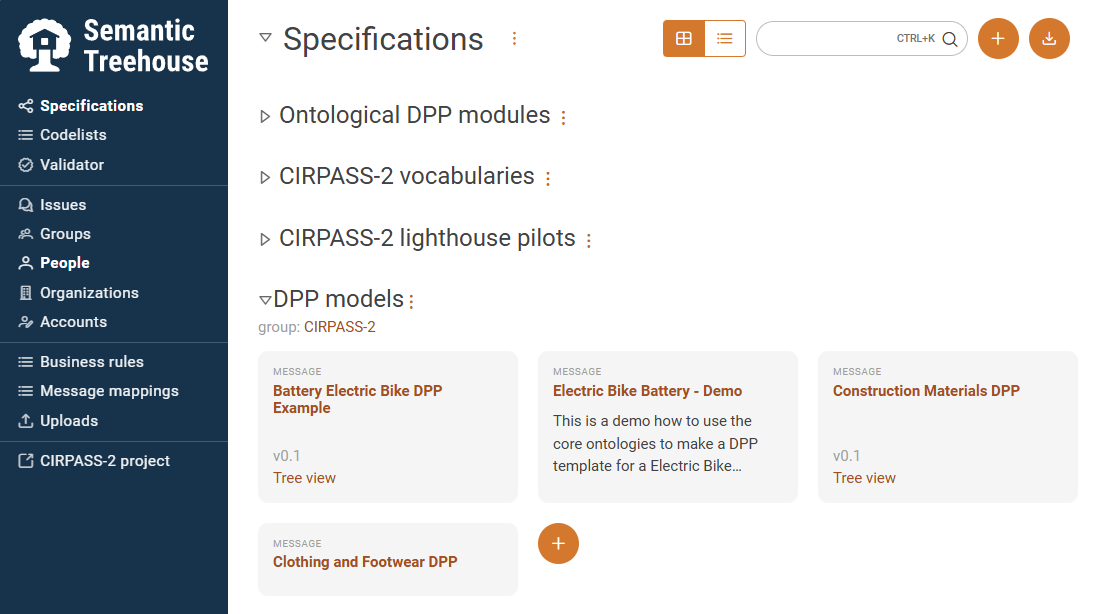
Task: Switch to list view
Action: [725, 38]
